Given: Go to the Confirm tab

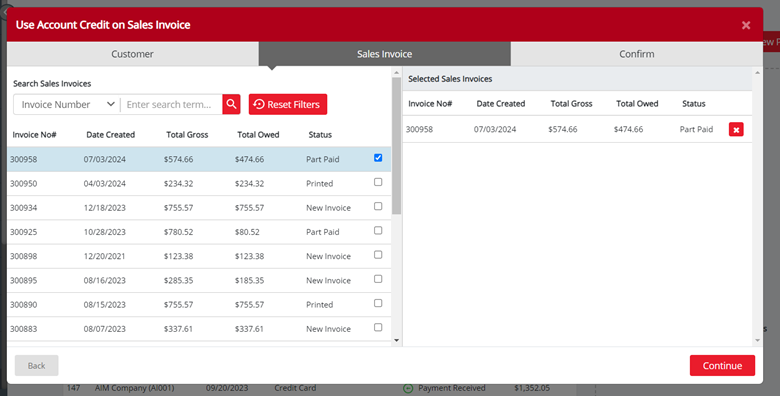Looking at the screenshot, I should click(x=637, y=54).
